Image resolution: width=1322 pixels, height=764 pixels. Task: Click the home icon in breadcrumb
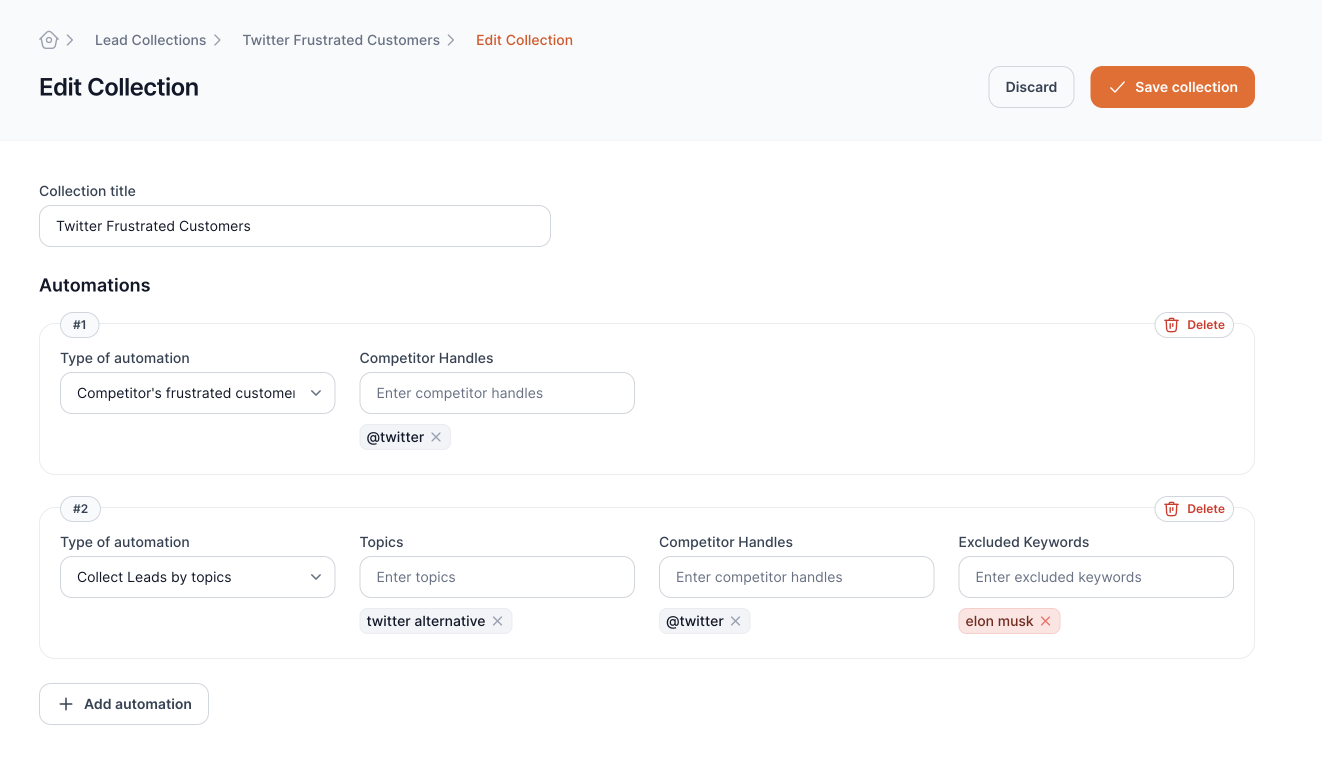tap(48, 40)
